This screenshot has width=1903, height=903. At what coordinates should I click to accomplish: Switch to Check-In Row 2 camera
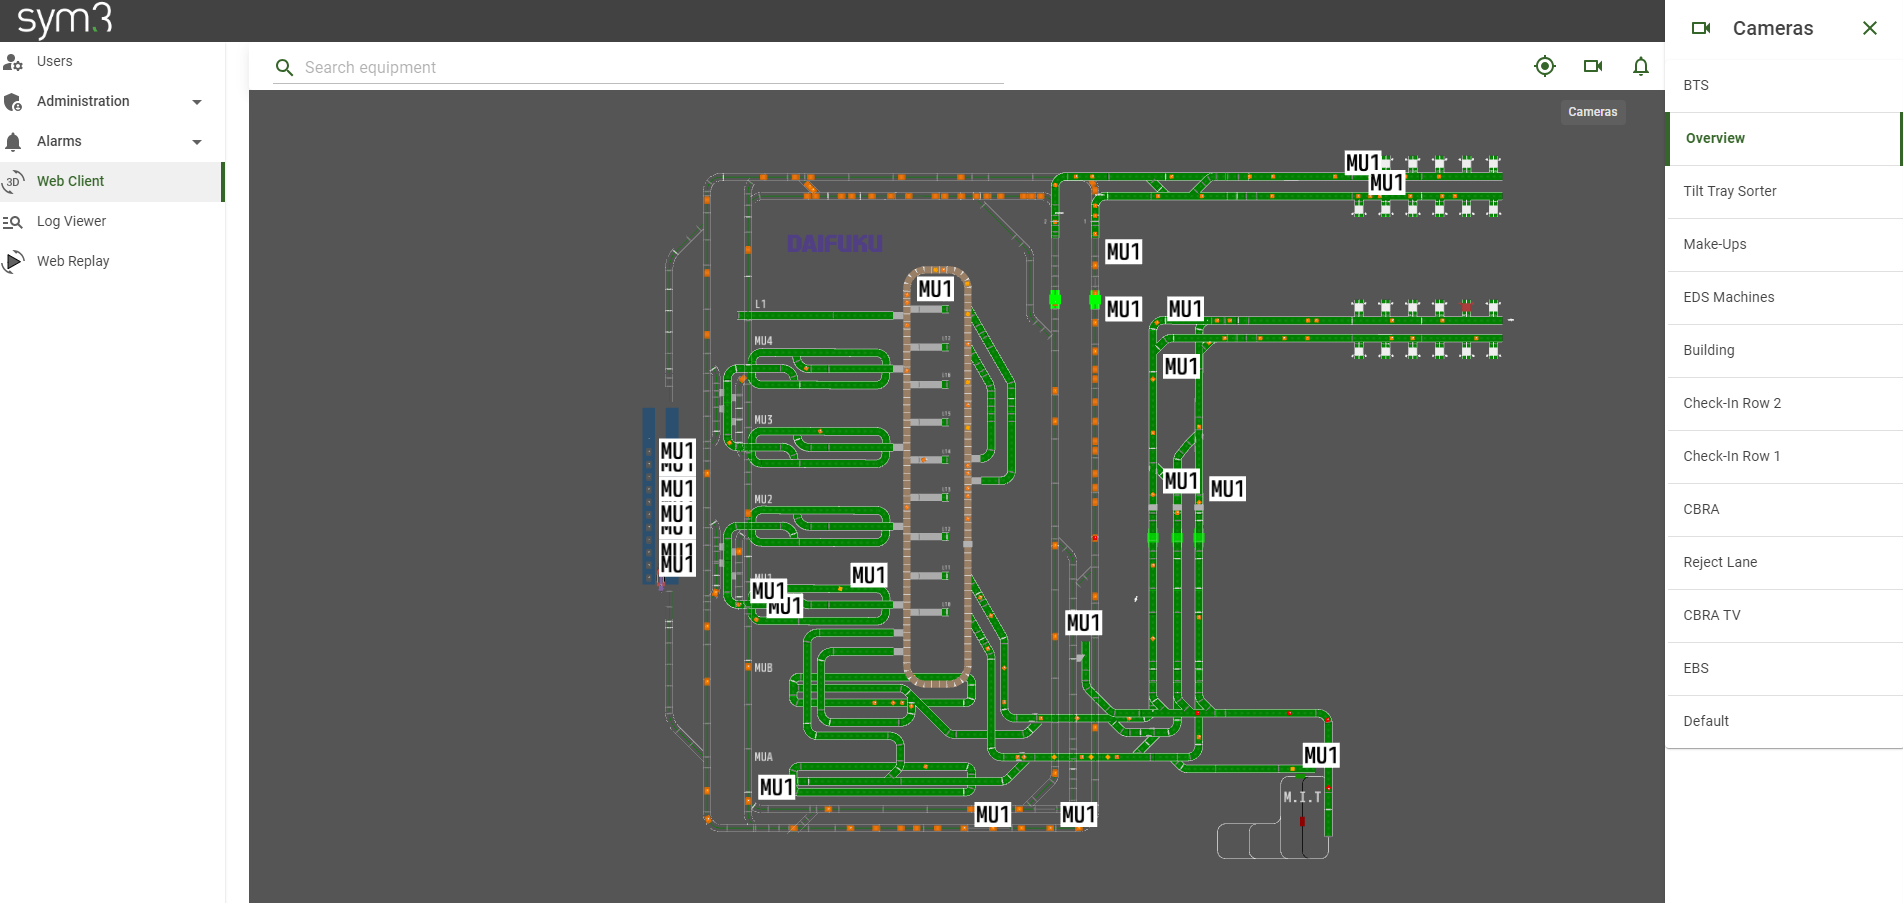tap(1731, 403)
